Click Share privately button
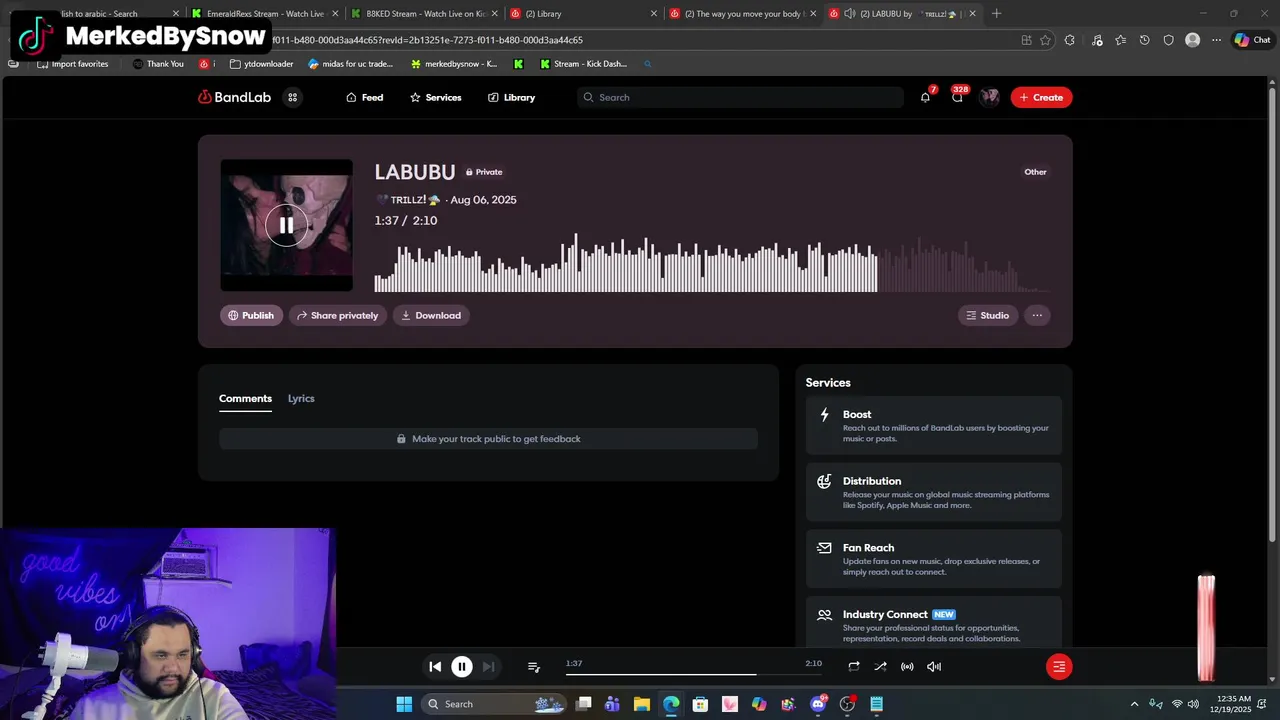This screenshot has width=1280, height=720. (x=337, y=315)
